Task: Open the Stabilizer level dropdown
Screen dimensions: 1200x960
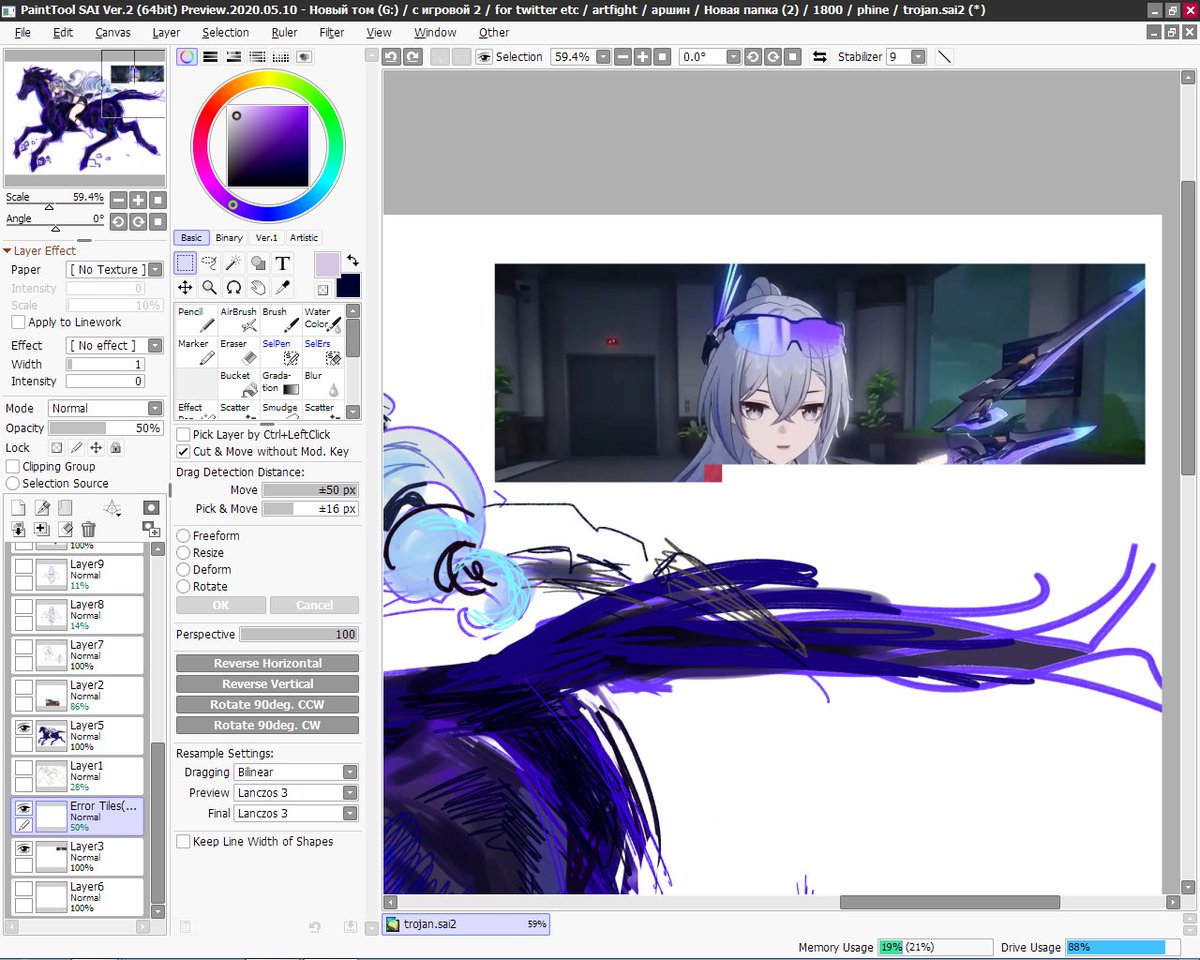Action: click(x=918, y=57)
